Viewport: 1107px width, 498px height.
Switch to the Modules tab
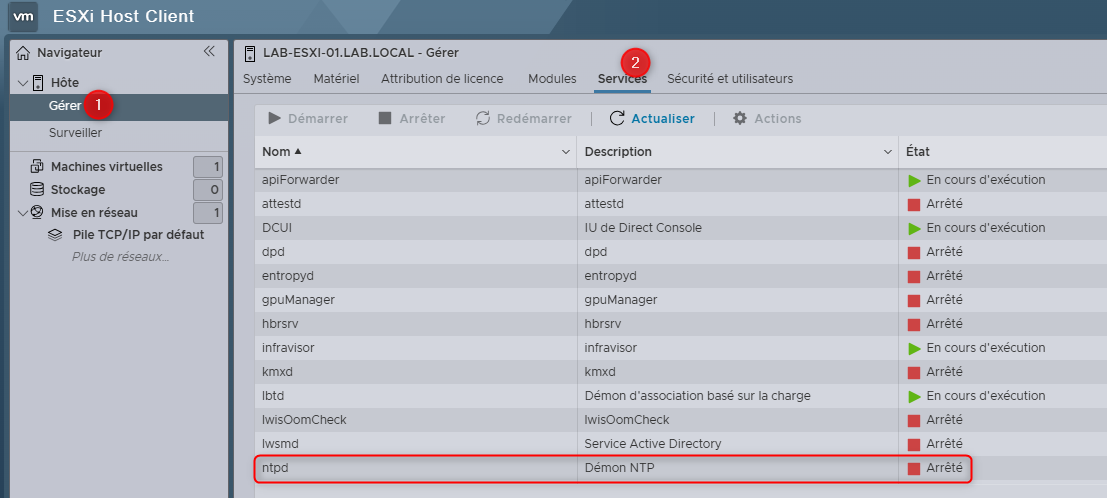552,78
